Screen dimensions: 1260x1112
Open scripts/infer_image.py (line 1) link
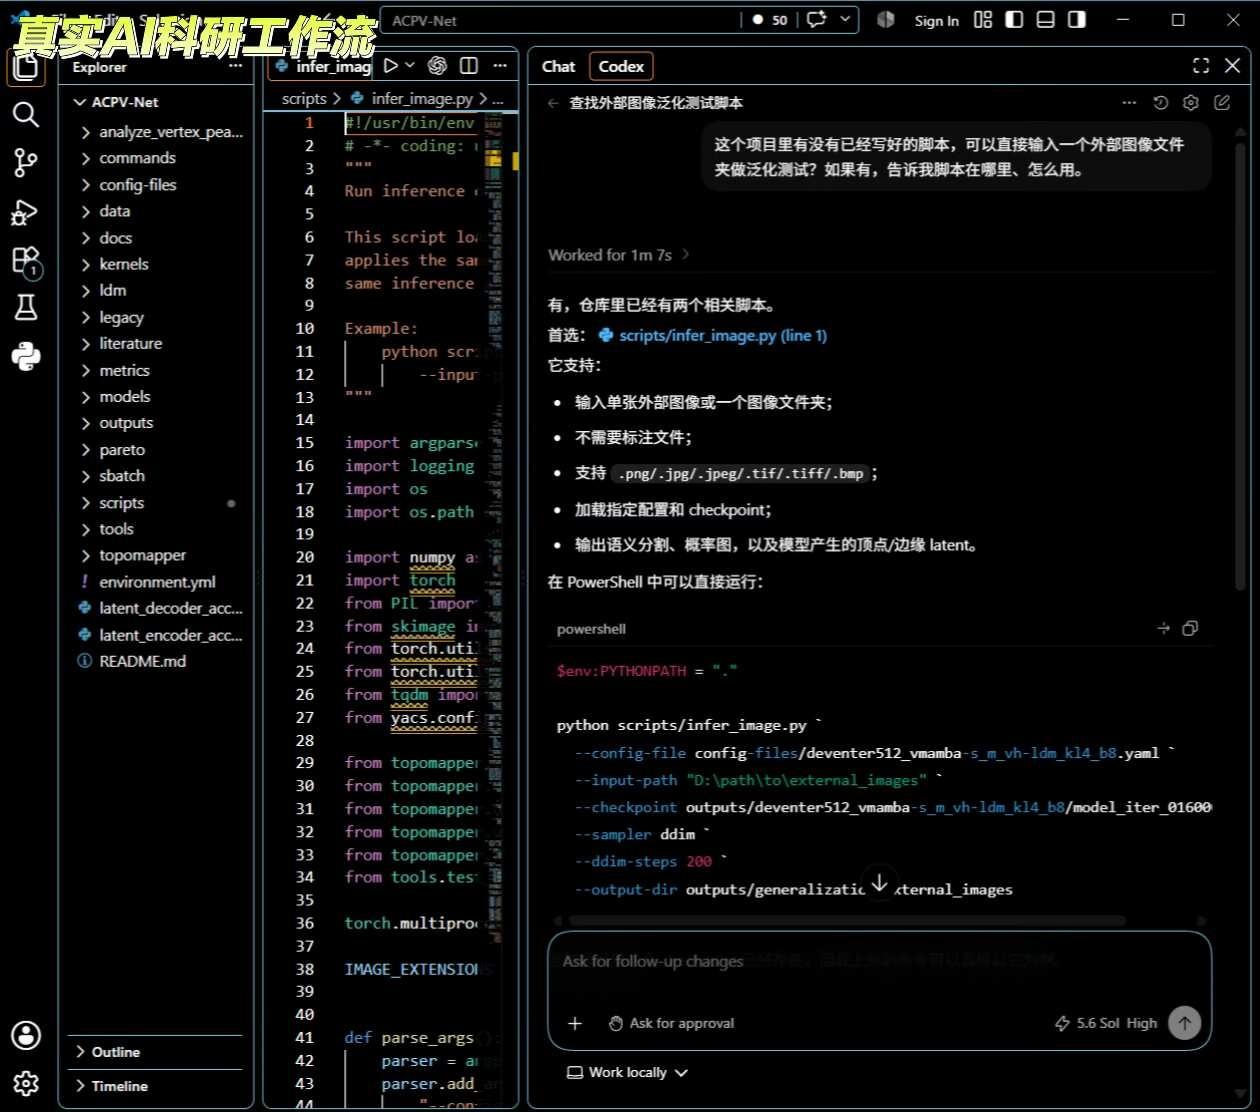pos(713,335)
